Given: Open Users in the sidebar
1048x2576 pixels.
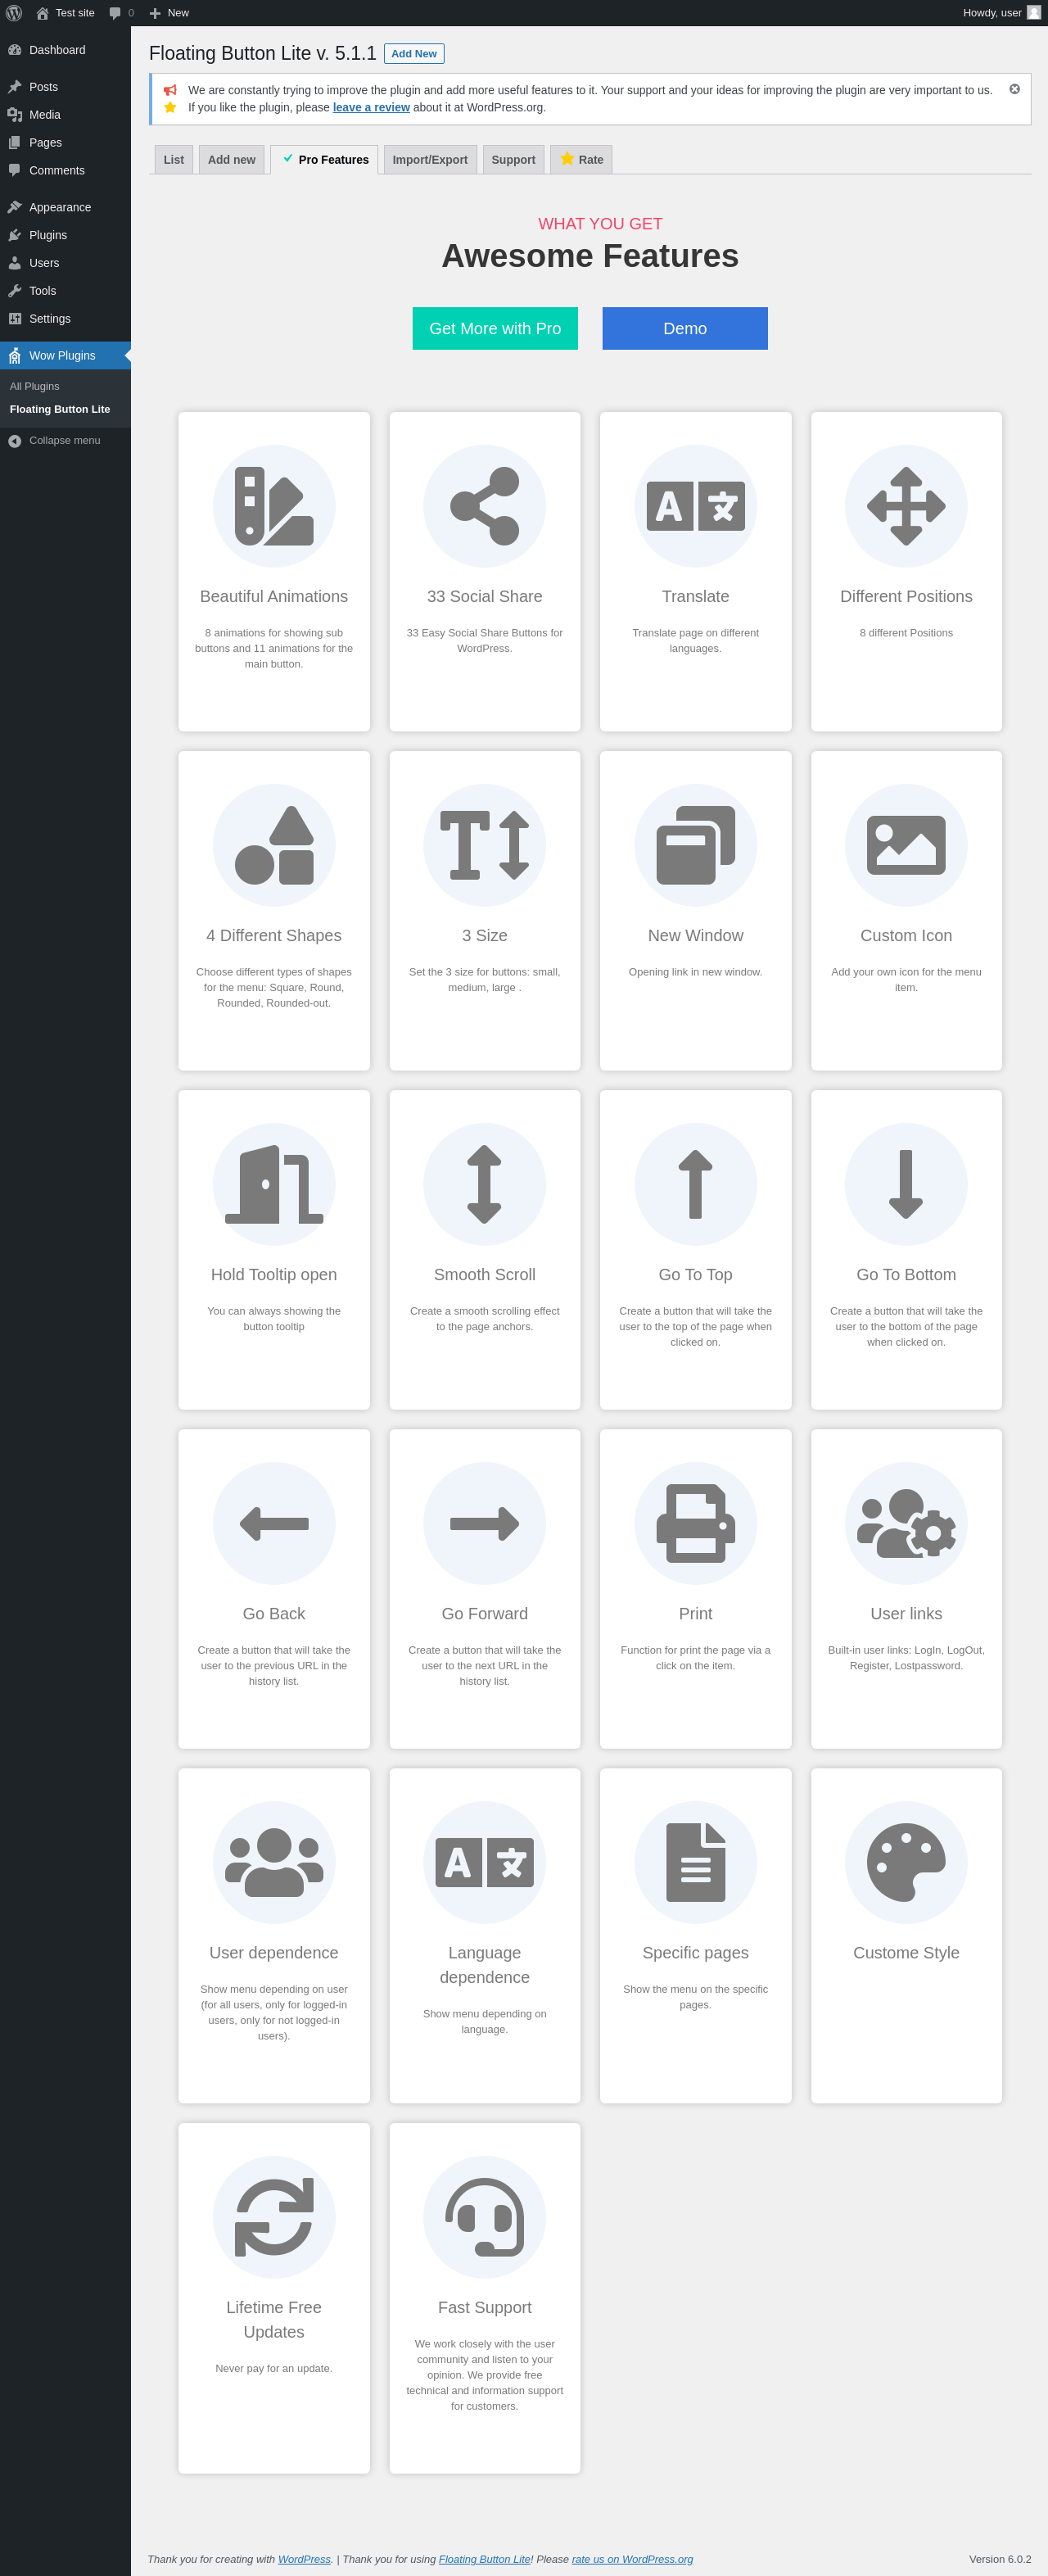Looking at the screenshot, I should click(65, 263).
